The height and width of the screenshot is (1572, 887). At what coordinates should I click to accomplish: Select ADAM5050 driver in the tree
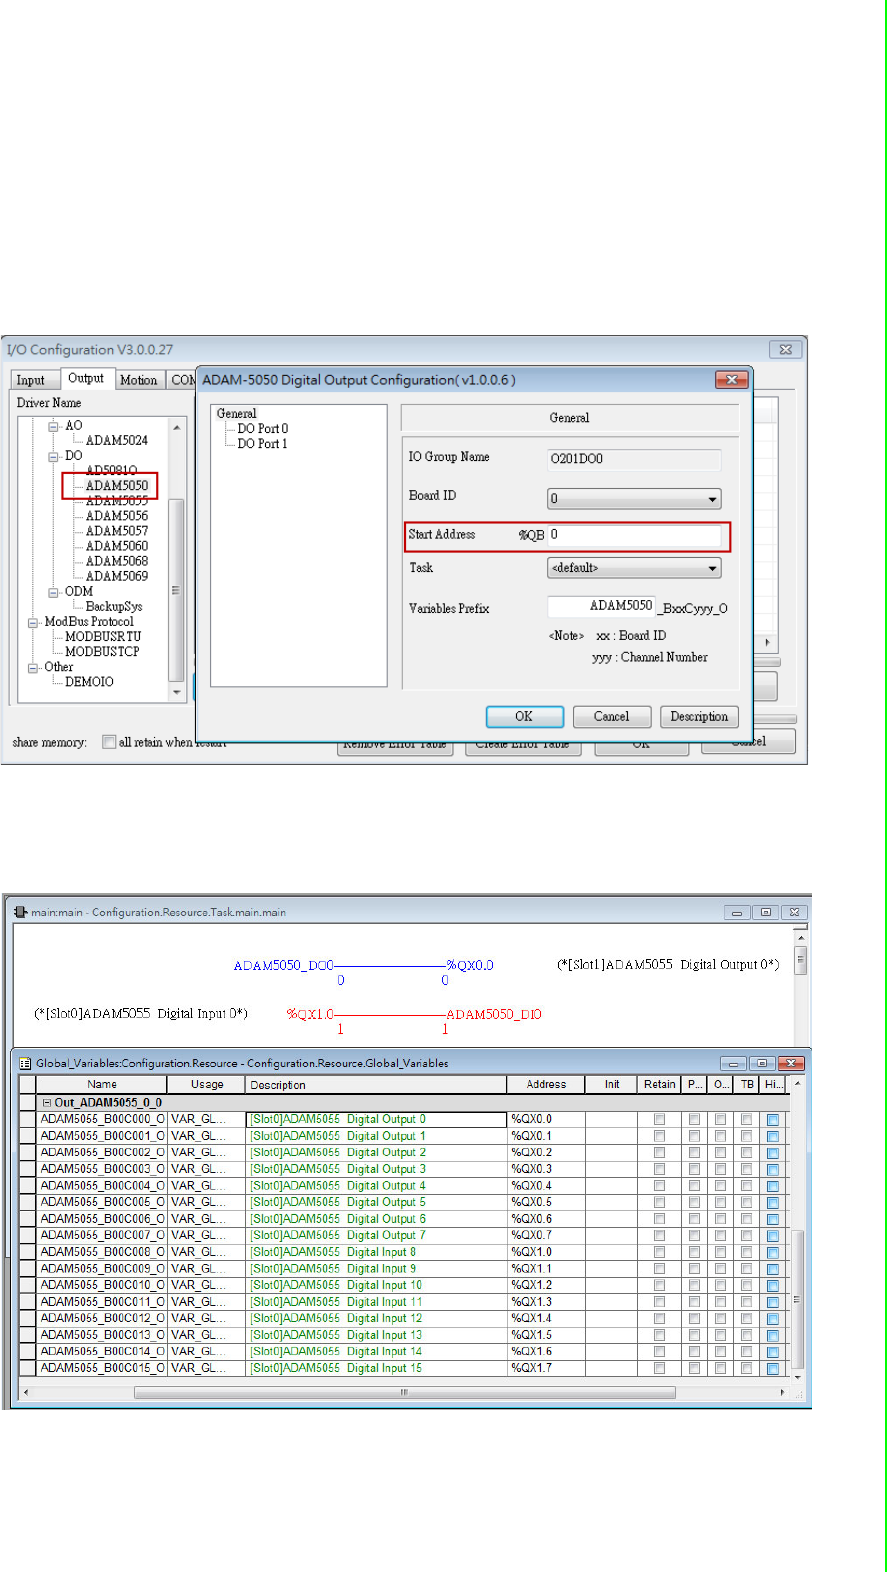click(116, 486)
